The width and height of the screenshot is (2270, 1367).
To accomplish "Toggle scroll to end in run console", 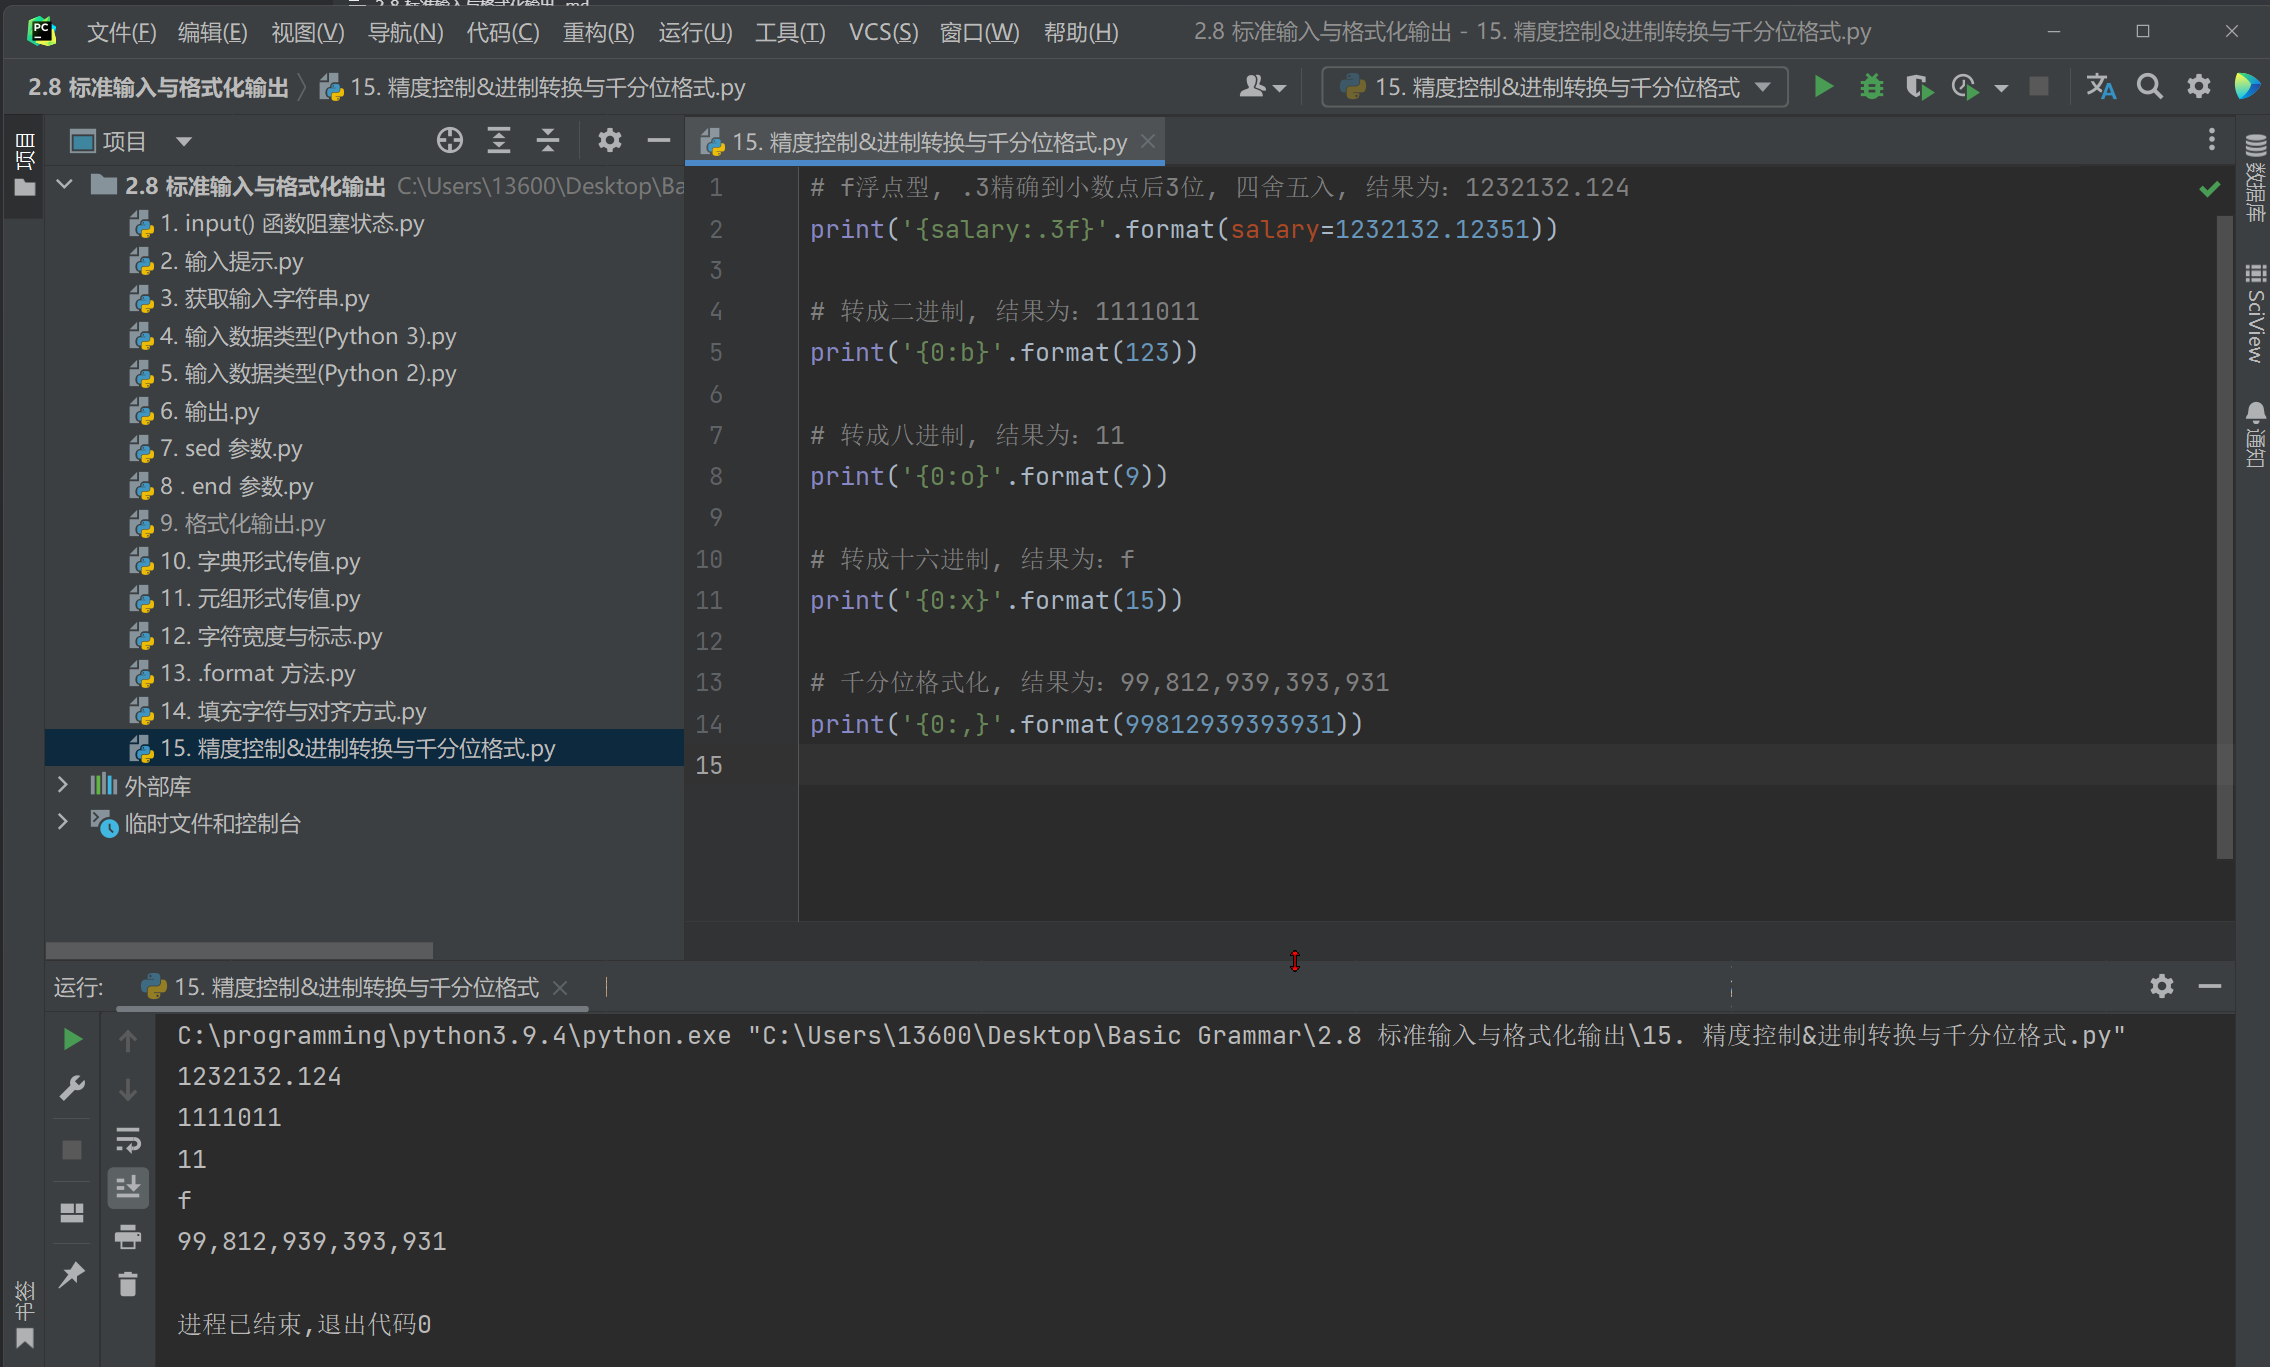I will 128,1188.
